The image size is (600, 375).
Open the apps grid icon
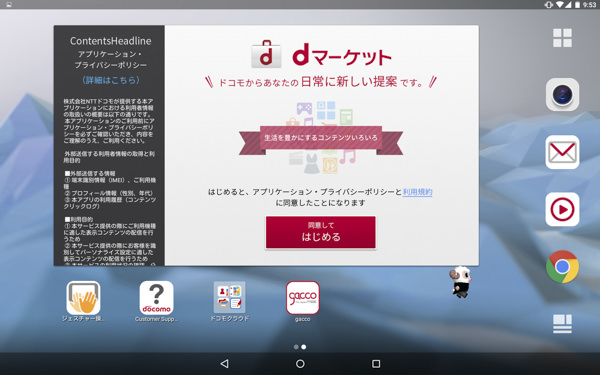tap(562, 38)
